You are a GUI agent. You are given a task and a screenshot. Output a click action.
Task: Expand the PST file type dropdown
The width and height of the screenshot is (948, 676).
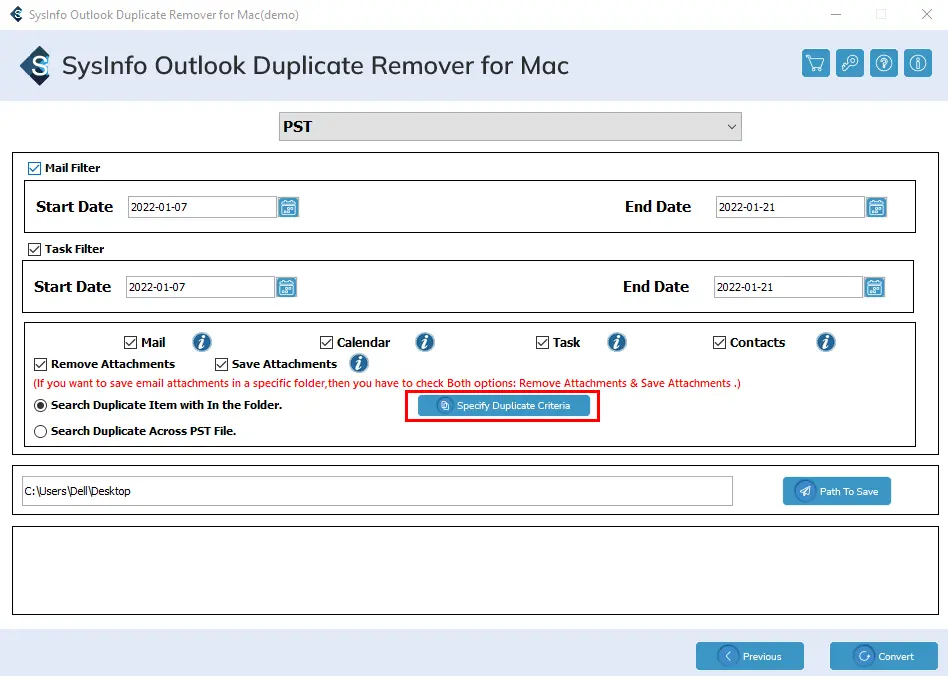510,127
